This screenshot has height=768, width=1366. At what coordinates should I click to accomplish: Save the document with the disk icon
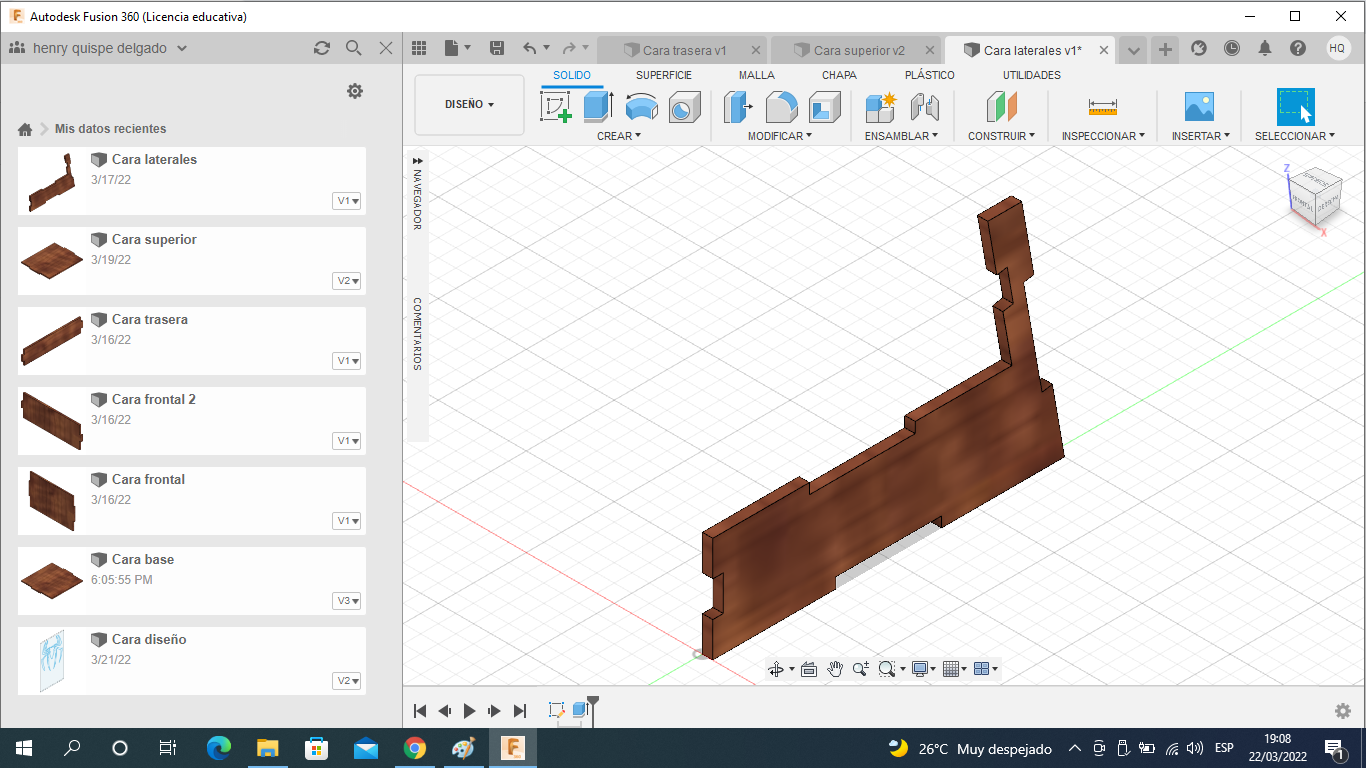pyautogui.click(x=497, y=48)
